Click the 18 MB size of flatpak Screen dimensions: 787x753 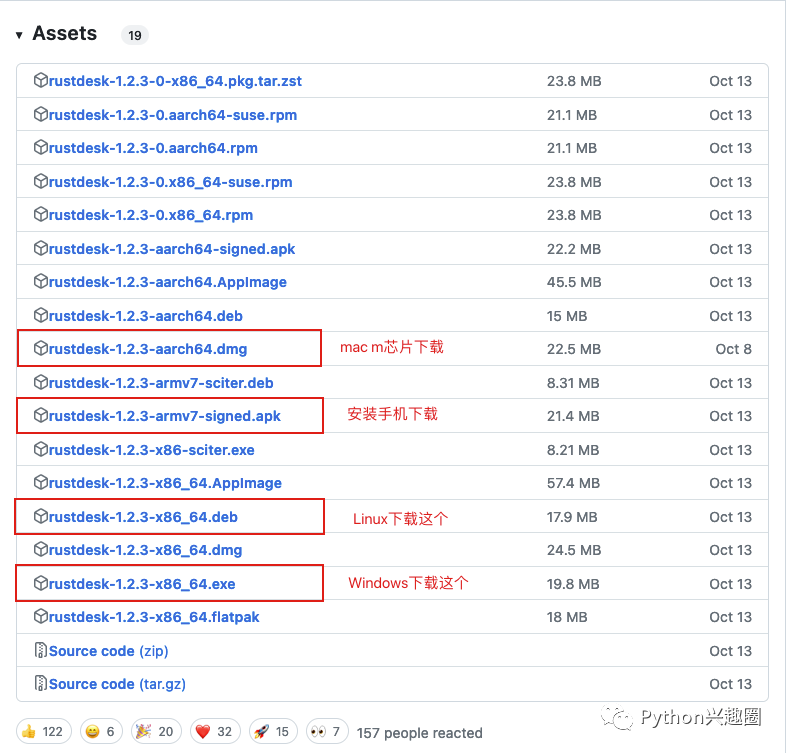[567, 617]
